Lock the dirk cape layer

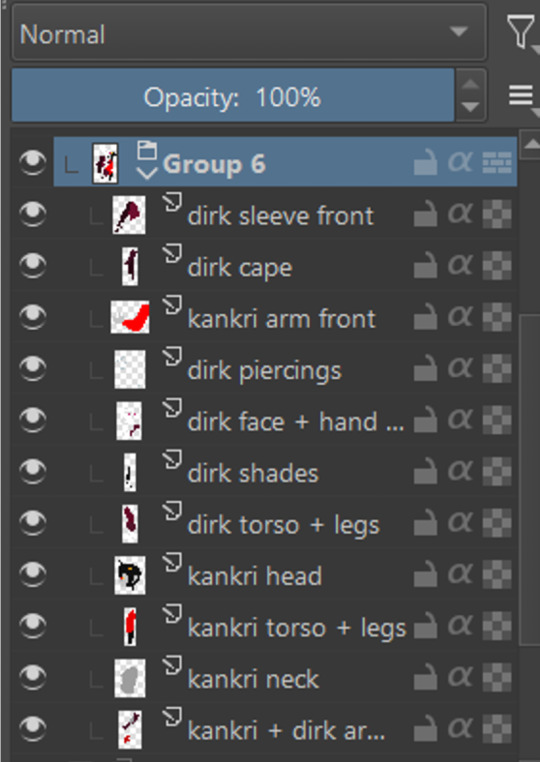[425, 265]
